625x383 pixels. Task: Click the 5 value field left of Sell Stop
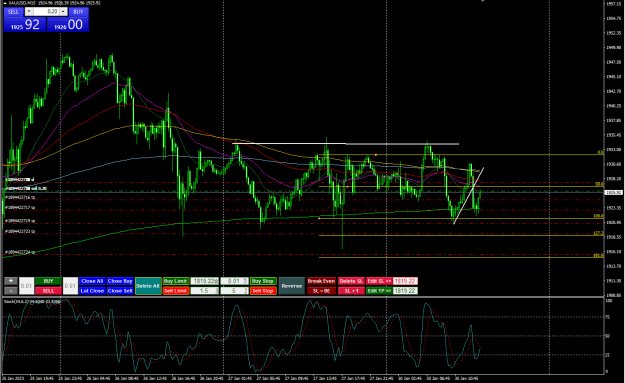[x=234, y=291]
